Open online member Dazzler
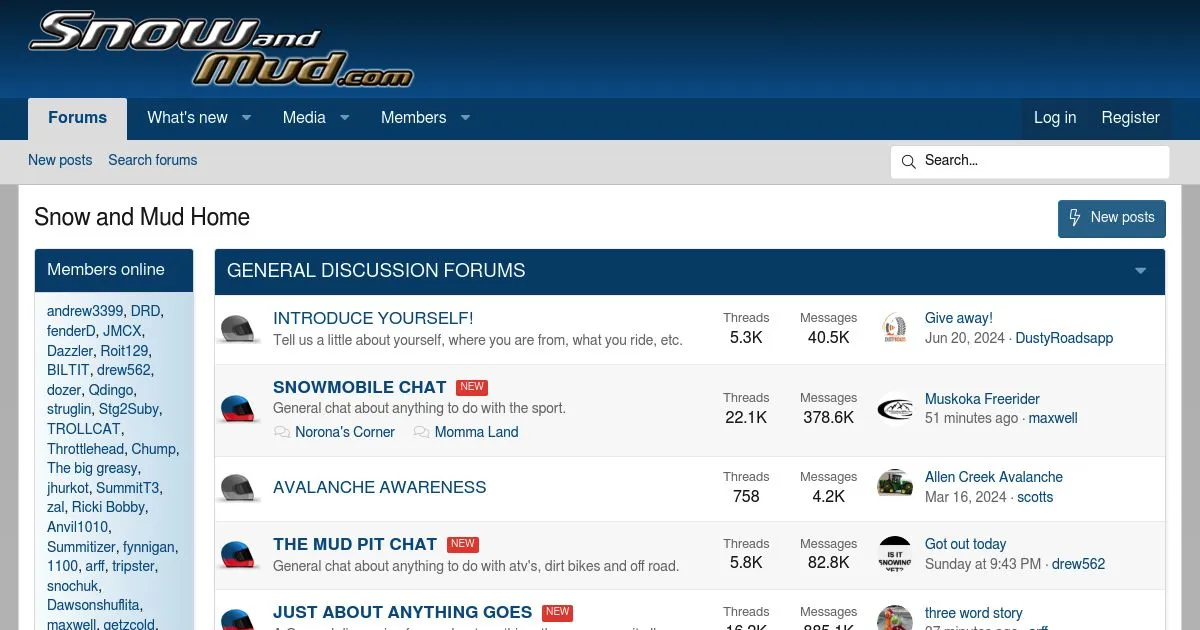1200x630 pixels. (x=69, y=351)
